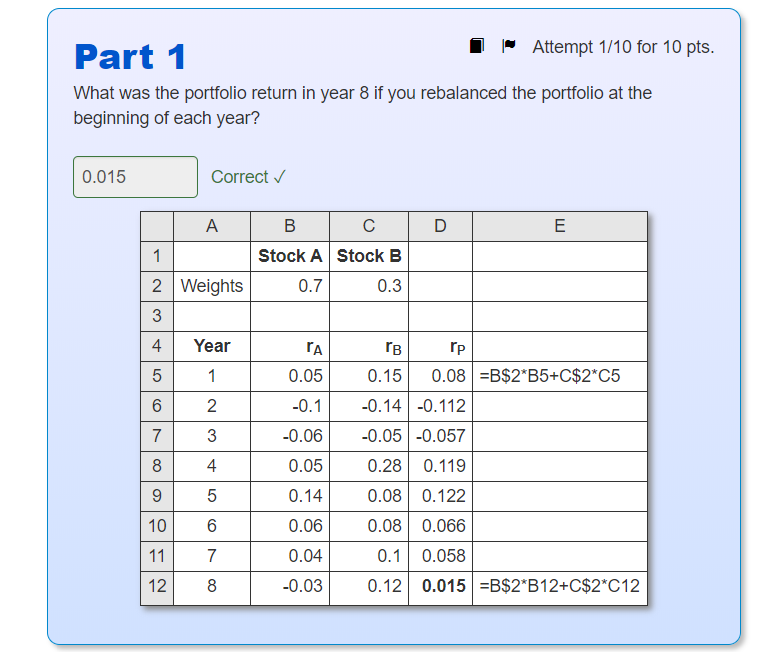Select row header 5

point(157,377)
